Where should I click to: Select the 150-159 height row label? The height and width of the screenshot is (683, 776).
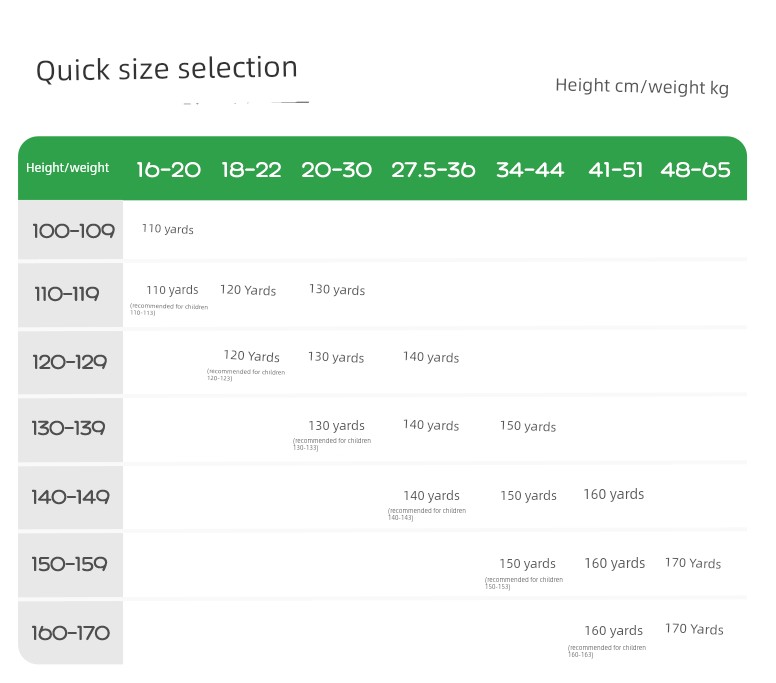[69, 564]
